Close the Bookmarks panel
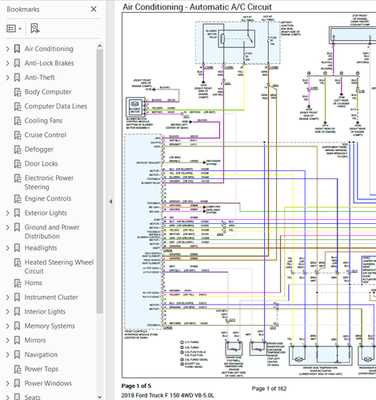The width and height of the screenshot is (376, 400). pyautogui.click(x=94, y=9)
